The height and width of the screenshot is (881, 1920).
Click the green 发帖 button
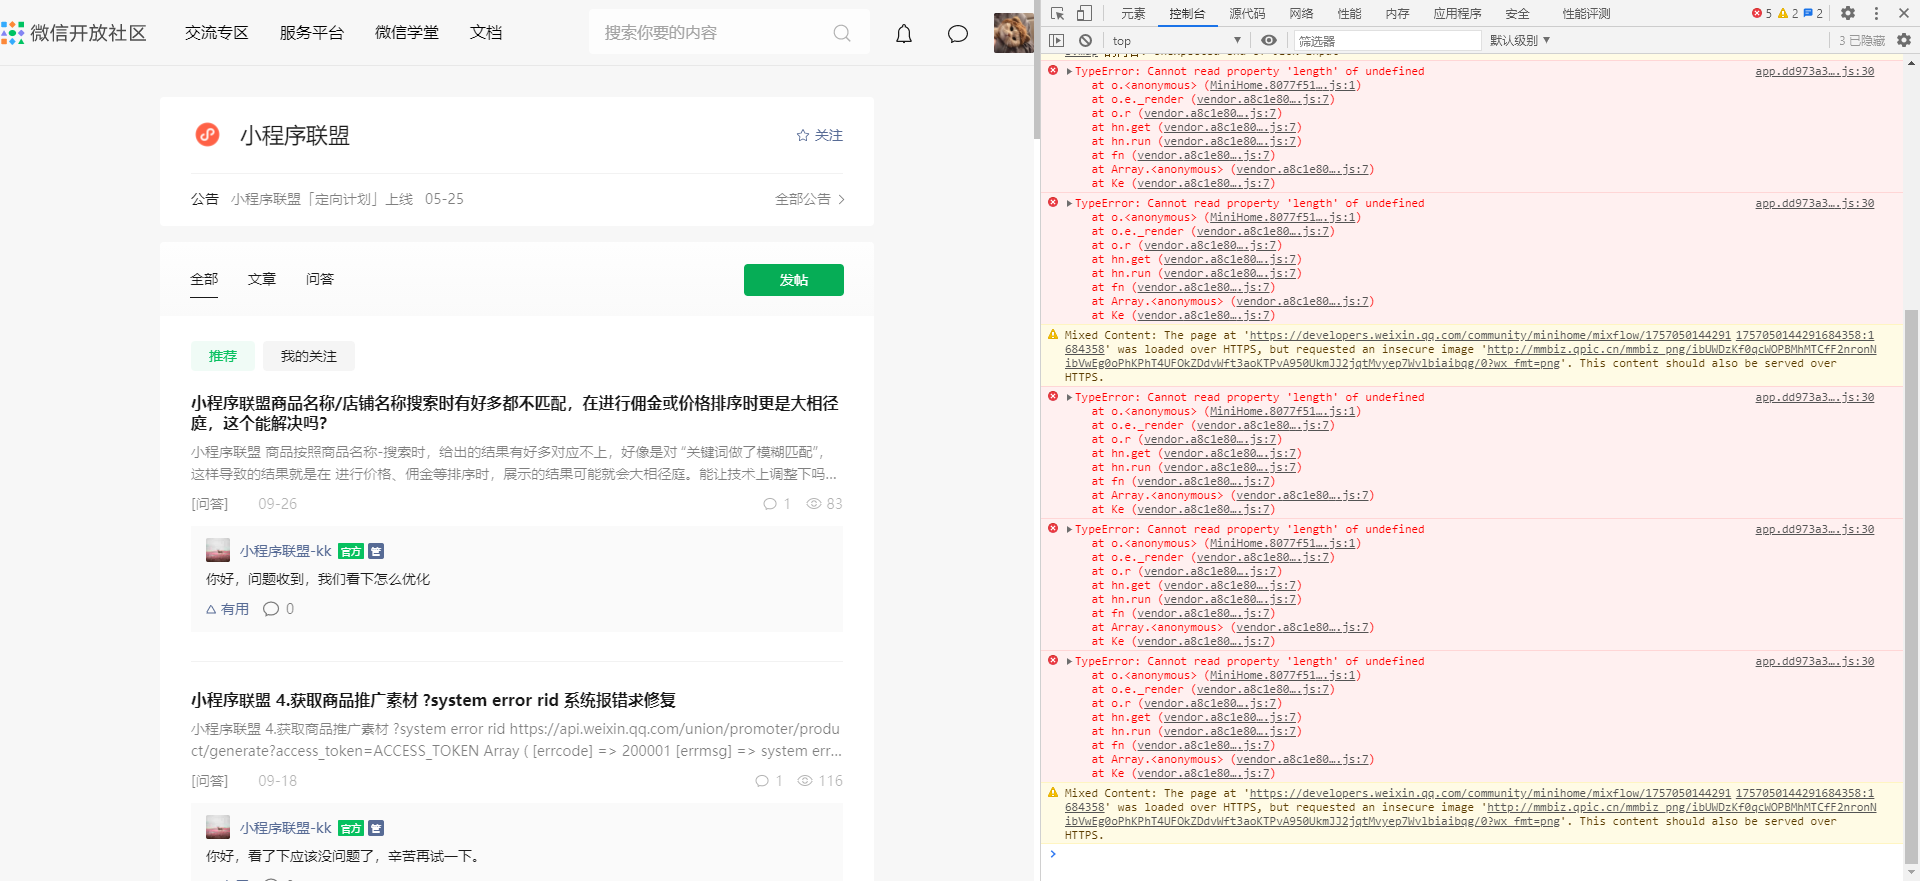[x=794, y=280]
